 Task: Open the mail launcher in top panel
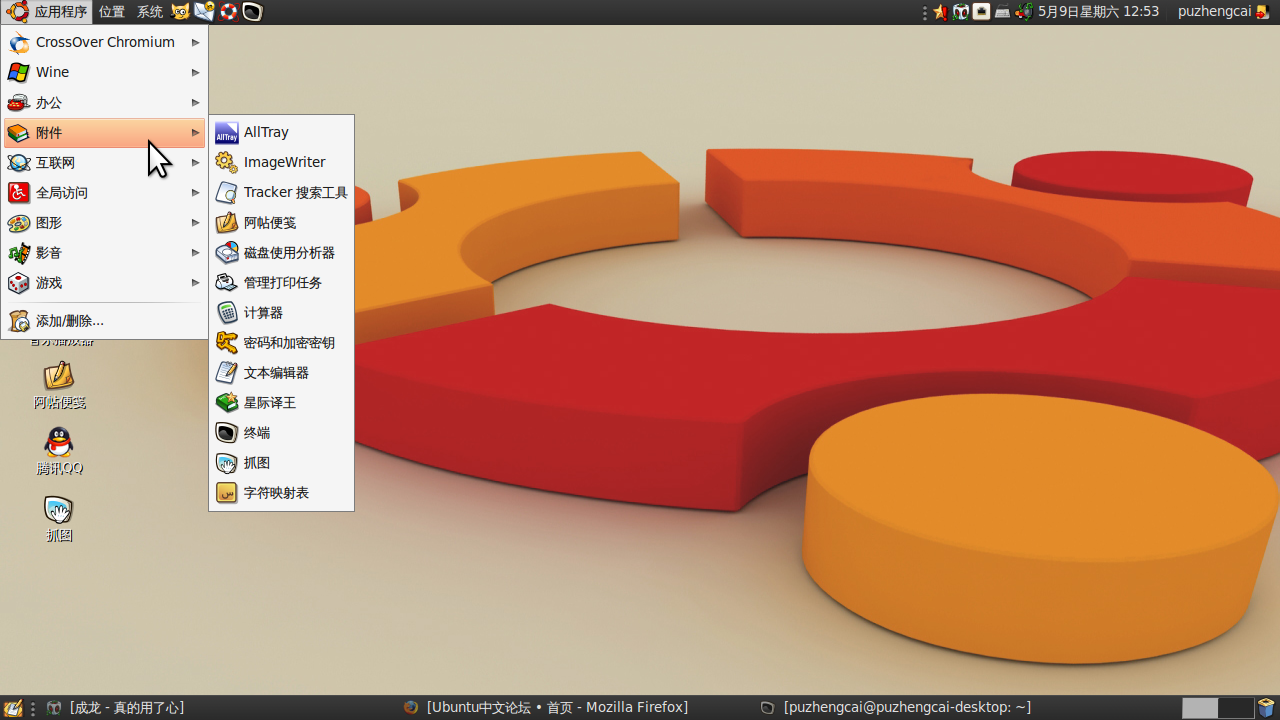click(x=204, y=12)
